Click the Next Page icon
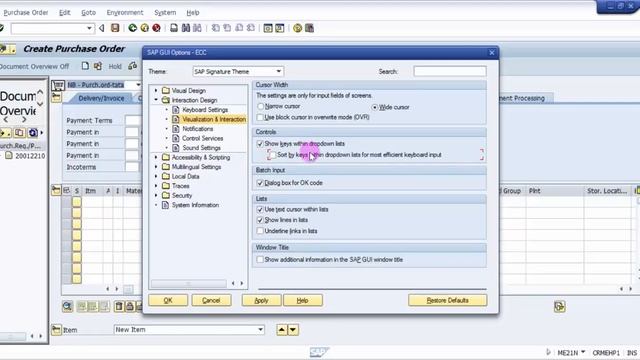Viewport: 640px width, 360px height. click(239, 28)
